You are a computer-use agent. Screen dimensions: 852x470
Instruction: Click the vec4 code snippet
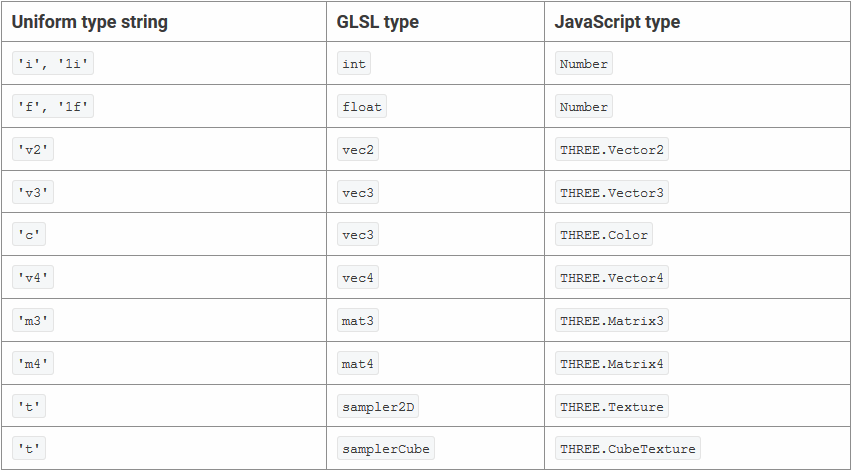point(358,278)
